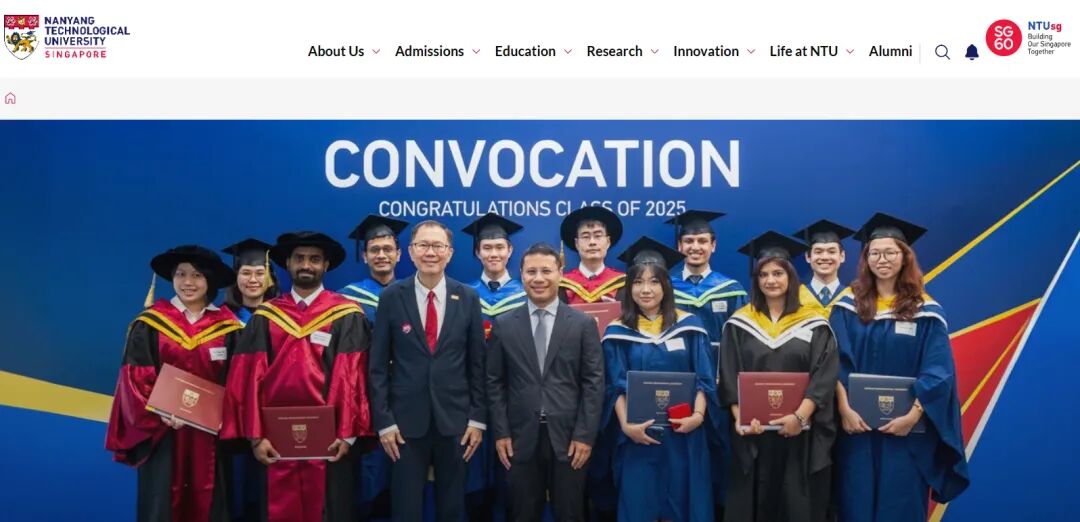This screenshot has width=1080, height=522.
Task: Open the Alumni menu item
Action: click(890, 52)
